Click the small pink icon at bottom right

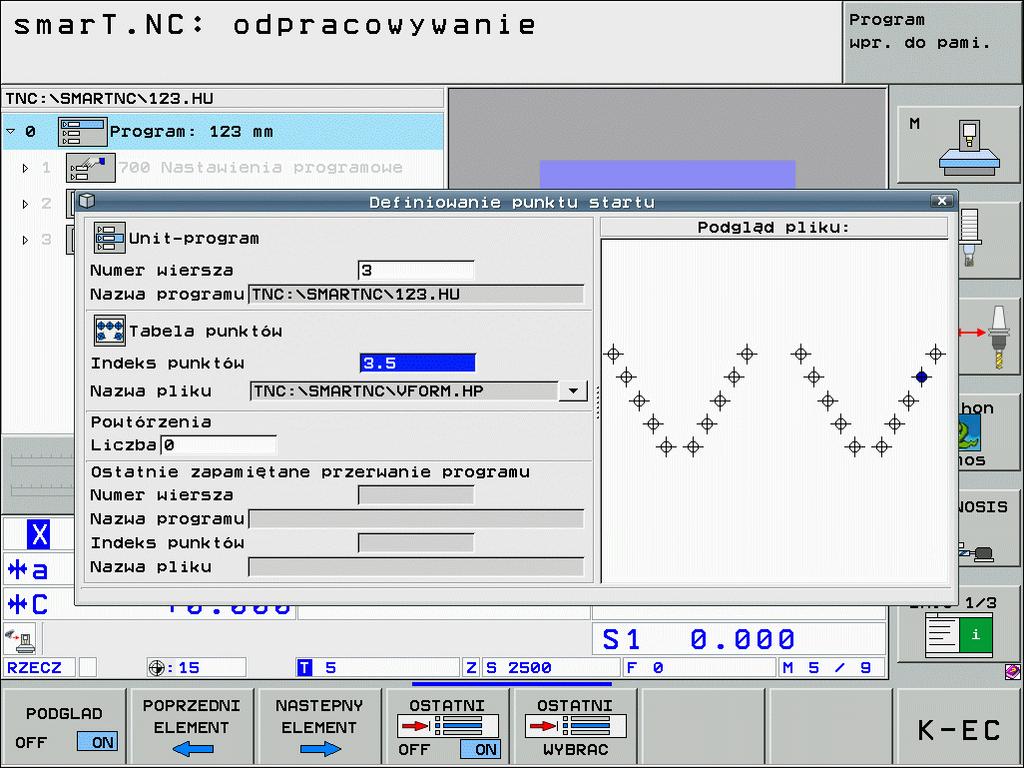(x=1012, y=671)
